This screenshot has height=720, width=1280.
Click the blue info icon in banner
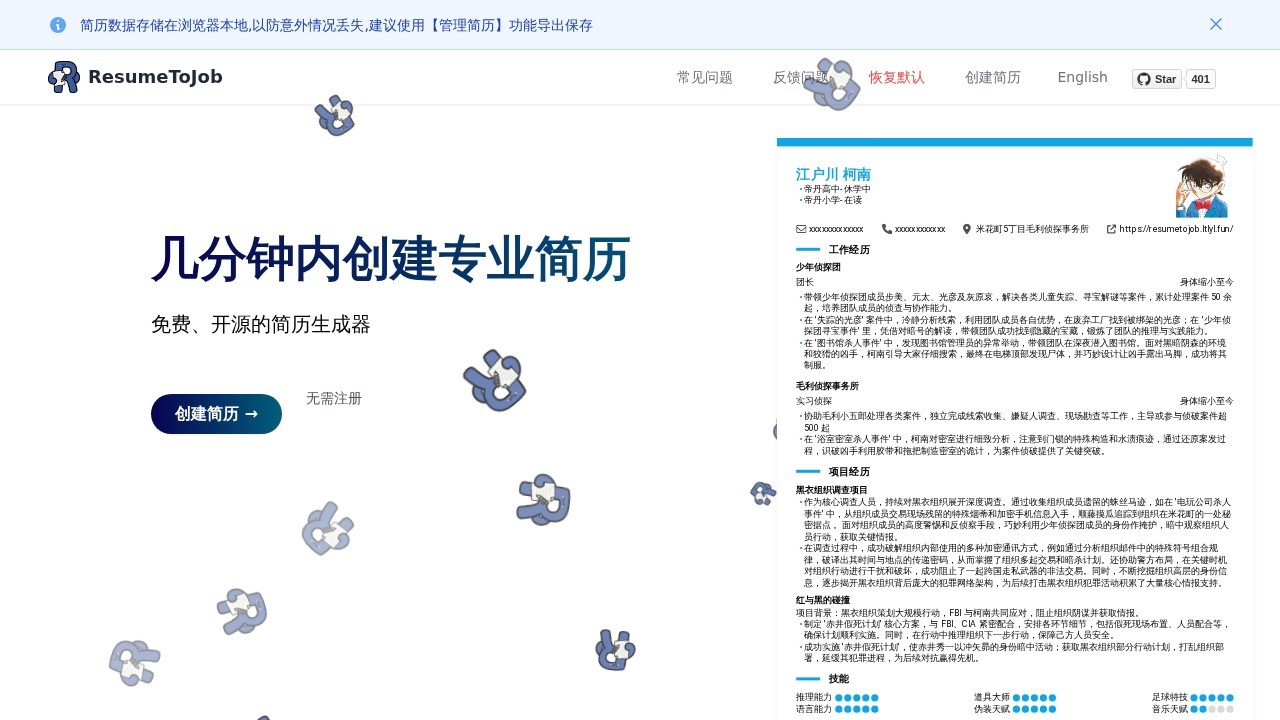[x=58, y=25]
